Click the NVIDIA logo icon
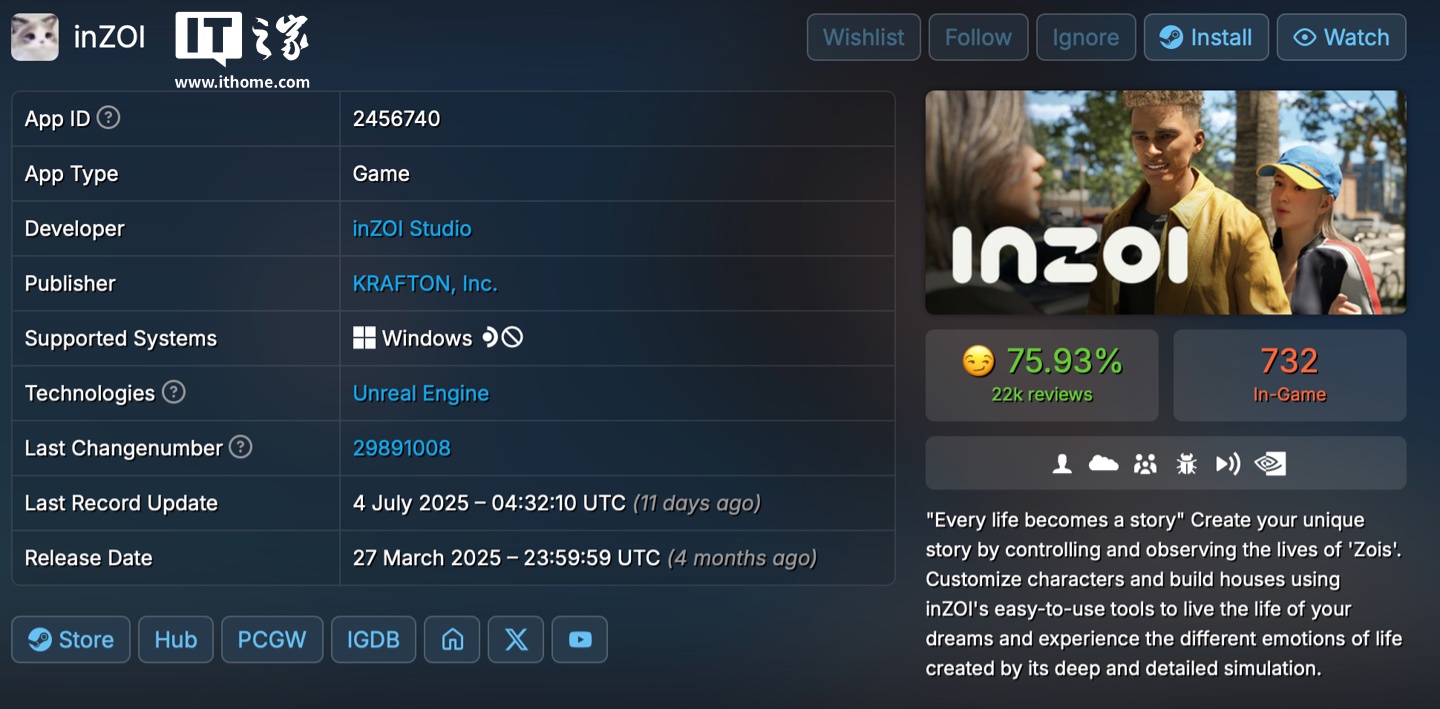The width and height of the screenshot is (1440, 709). click(1270, 463)
